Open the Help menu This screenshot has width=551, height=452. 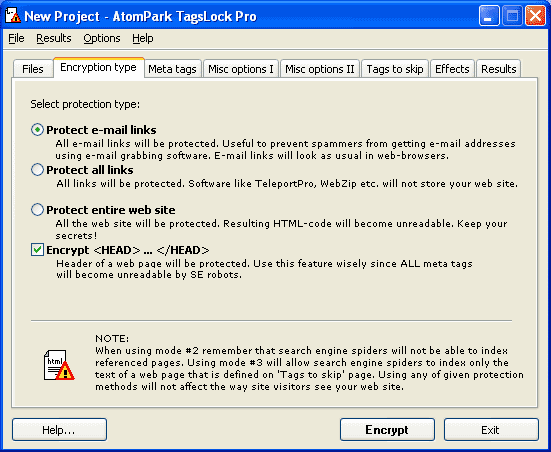(143, 38)
